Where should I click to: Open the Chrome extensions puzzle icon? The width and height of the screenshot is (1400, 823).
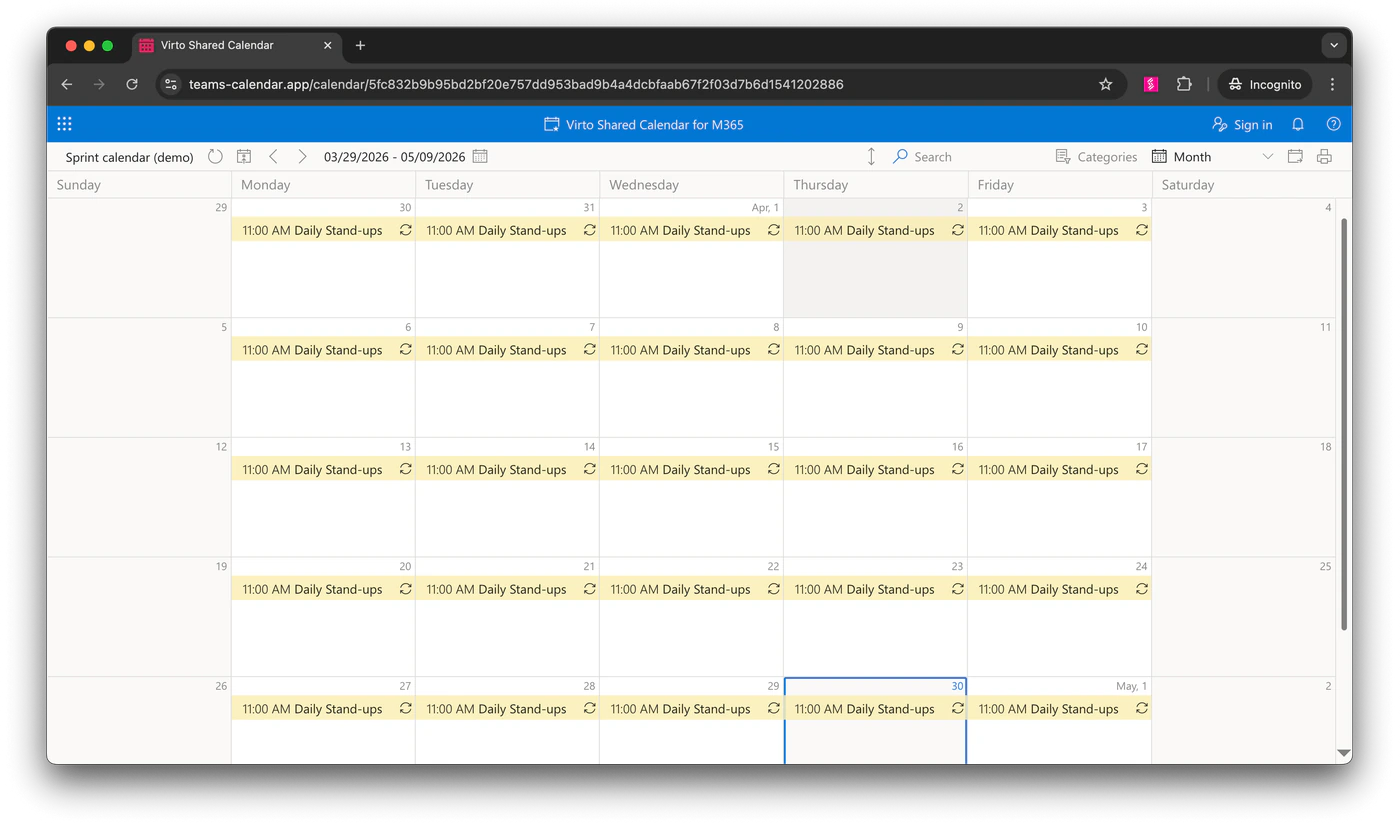coord(1184,85)
